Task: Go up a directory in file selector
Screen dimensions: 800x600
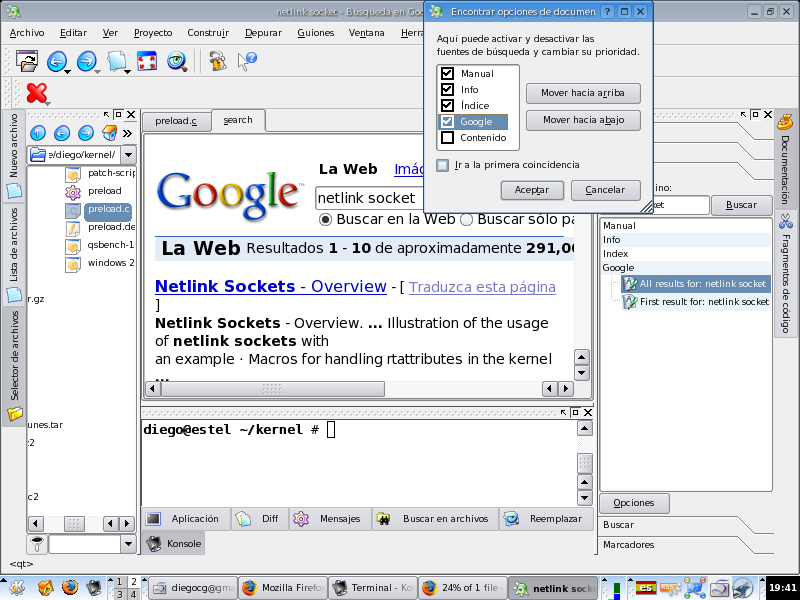Action: pyautogui.click(x=38, y=133)
